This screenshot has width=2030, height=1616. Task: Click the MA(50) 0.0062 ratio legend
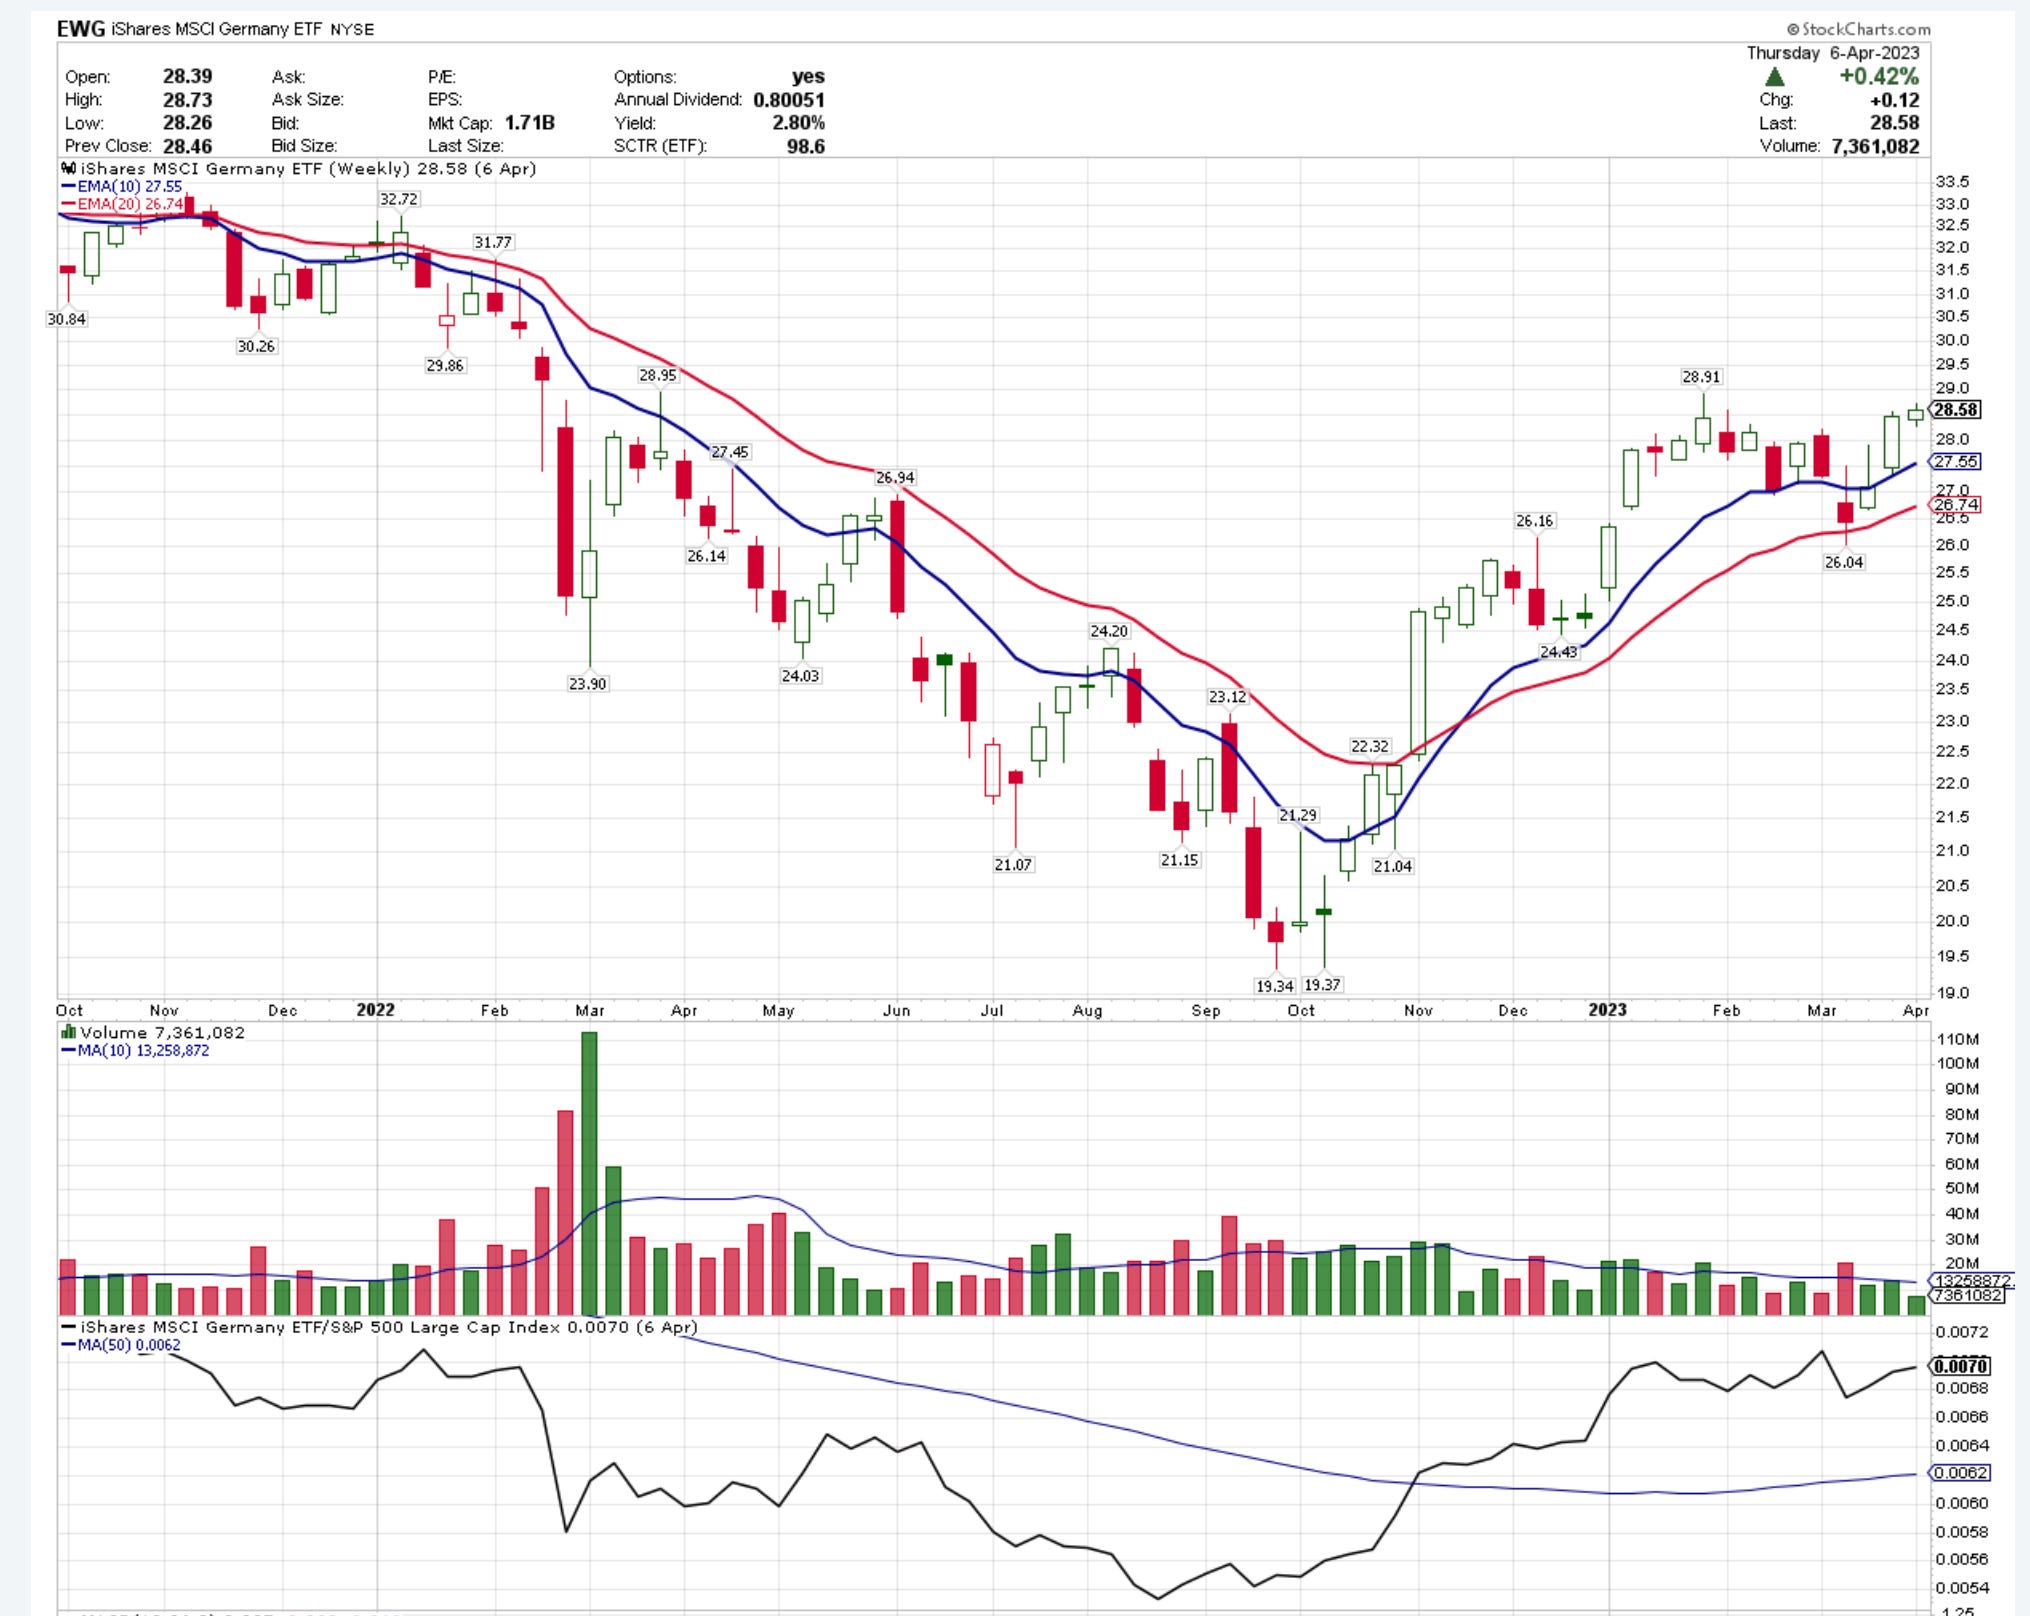(x=121, y=1345)
